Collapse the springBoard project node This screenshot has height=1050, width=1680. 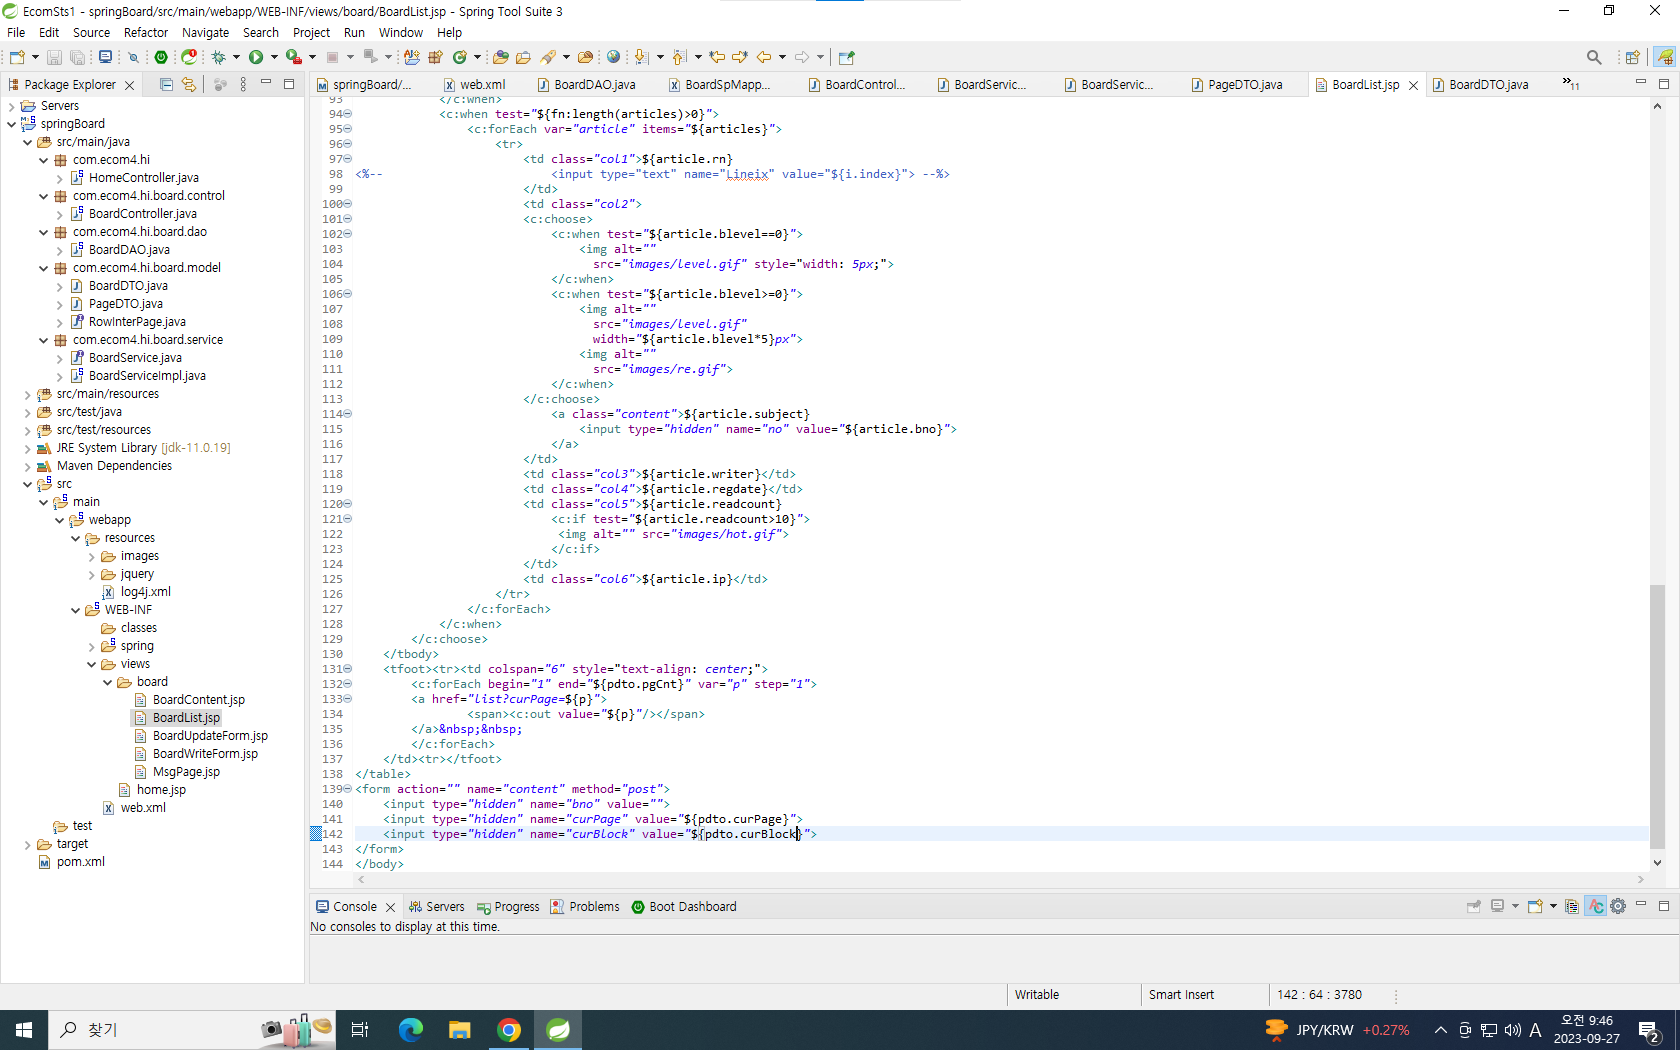(x=11, y=124)
